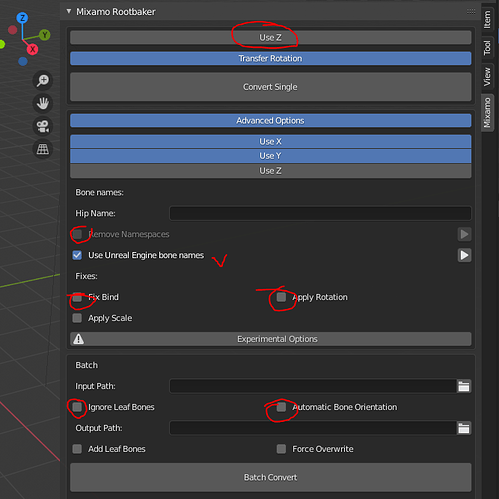Click the Convert Single button
Viewport: 499px width, 499px height.
(271, 87)
